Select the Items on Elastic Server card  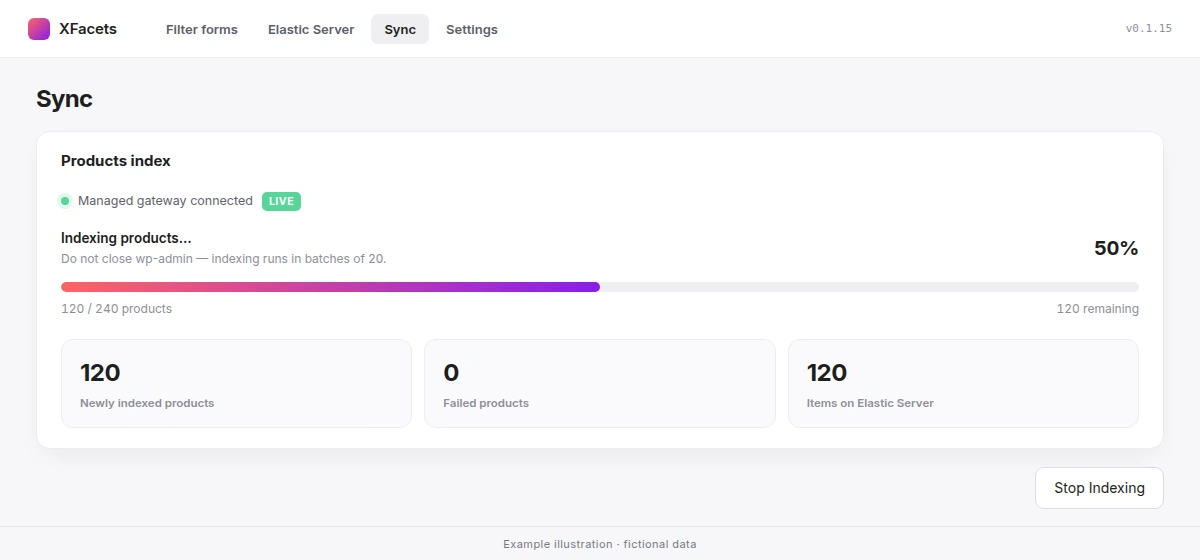click(x=963, y=383)
